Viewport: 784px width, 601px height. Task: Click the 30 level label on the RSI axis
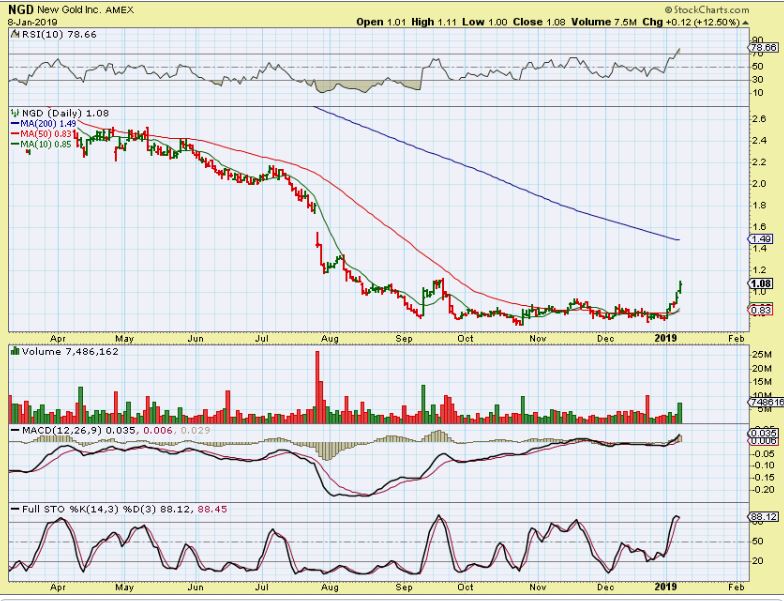coord(758,80)
